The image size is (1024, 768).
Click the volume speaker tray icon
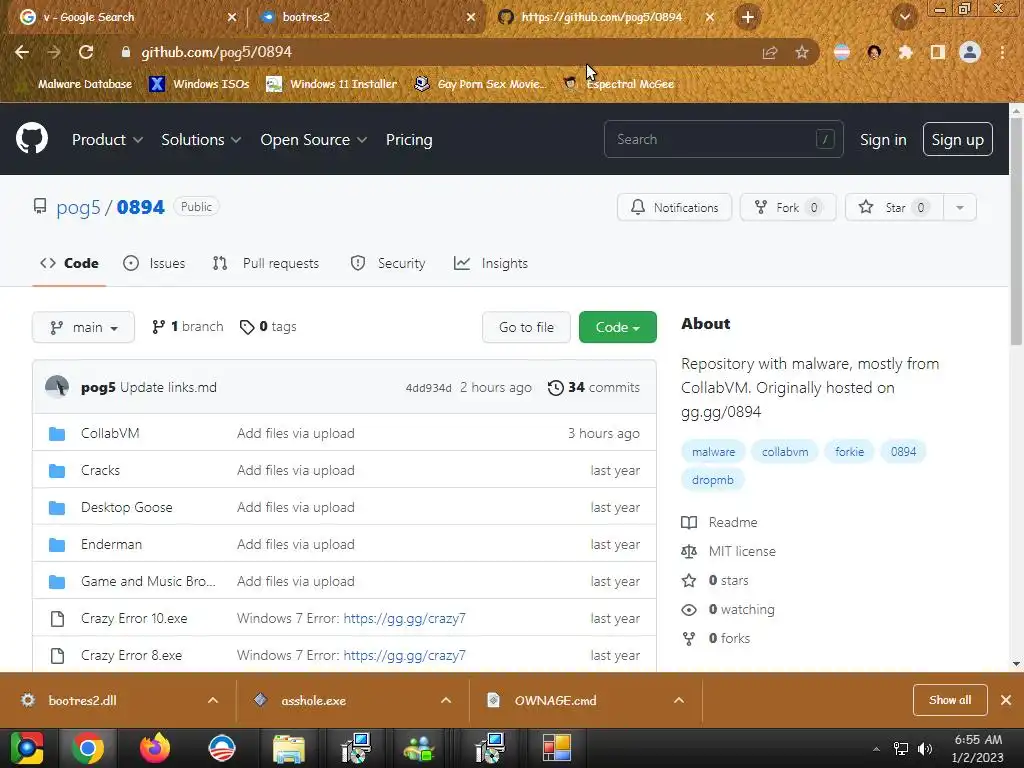(924, 749)
